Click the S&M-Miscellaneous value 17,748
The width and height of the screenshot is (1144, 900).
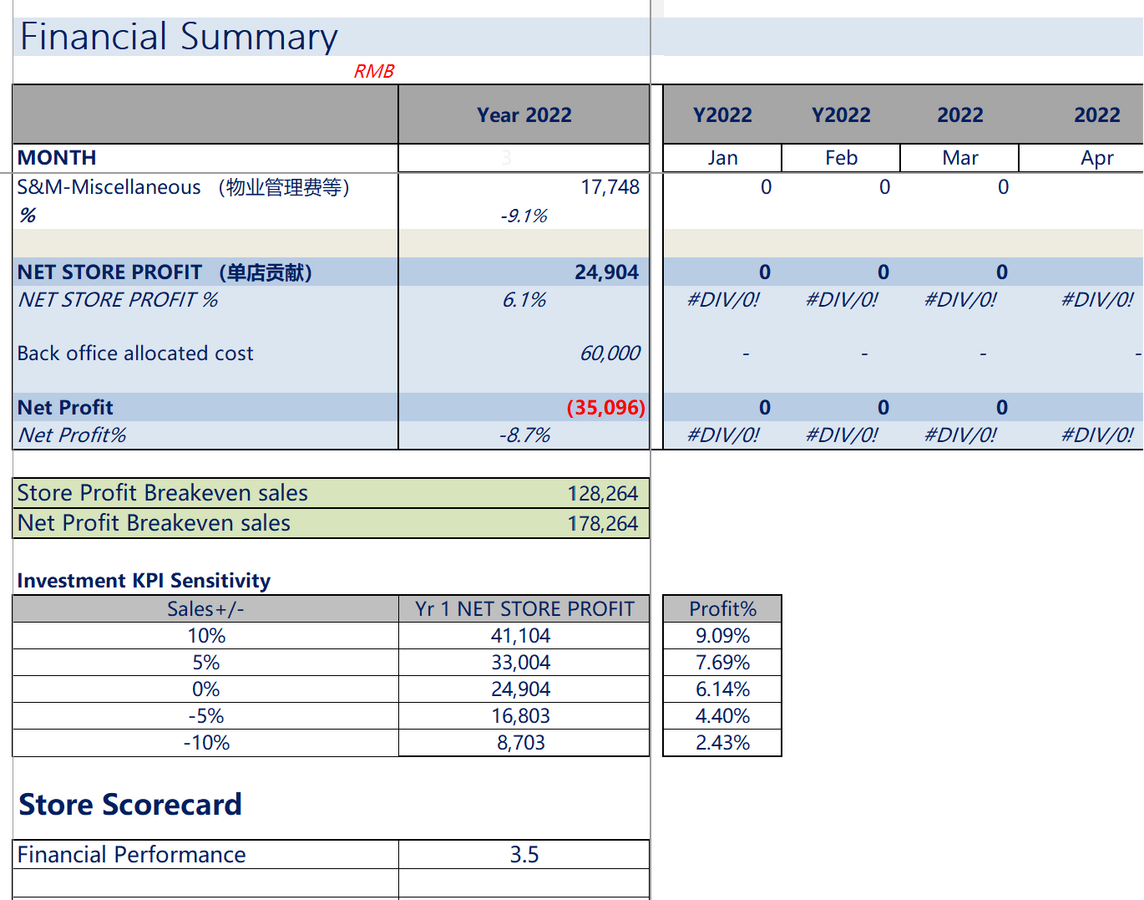(609, 187)
